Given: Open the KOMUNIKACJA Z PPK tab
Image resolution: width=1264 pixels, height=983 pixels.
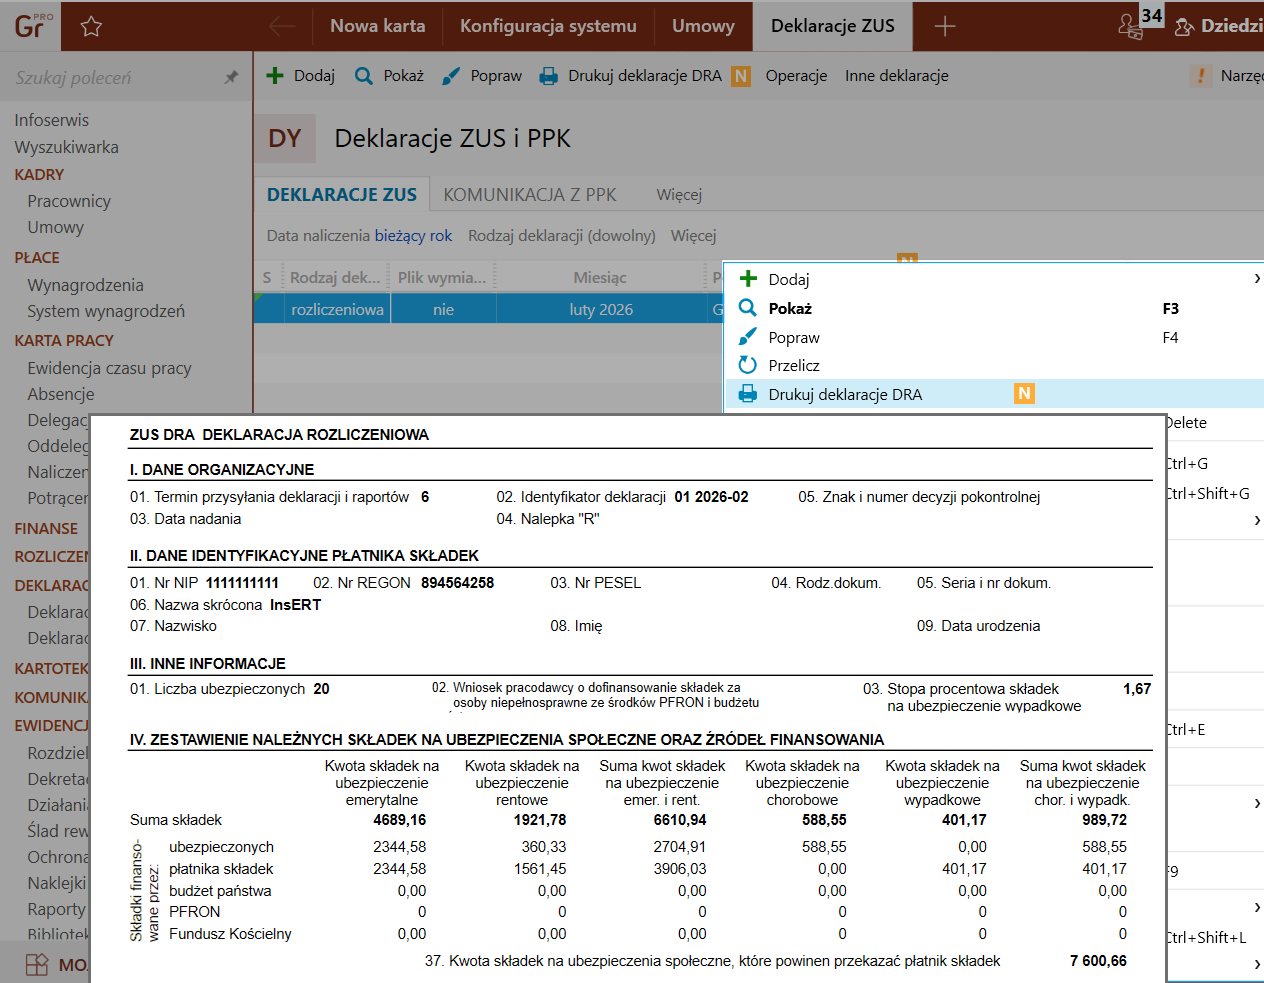Looking at the screenshot, I should [530, 195].
